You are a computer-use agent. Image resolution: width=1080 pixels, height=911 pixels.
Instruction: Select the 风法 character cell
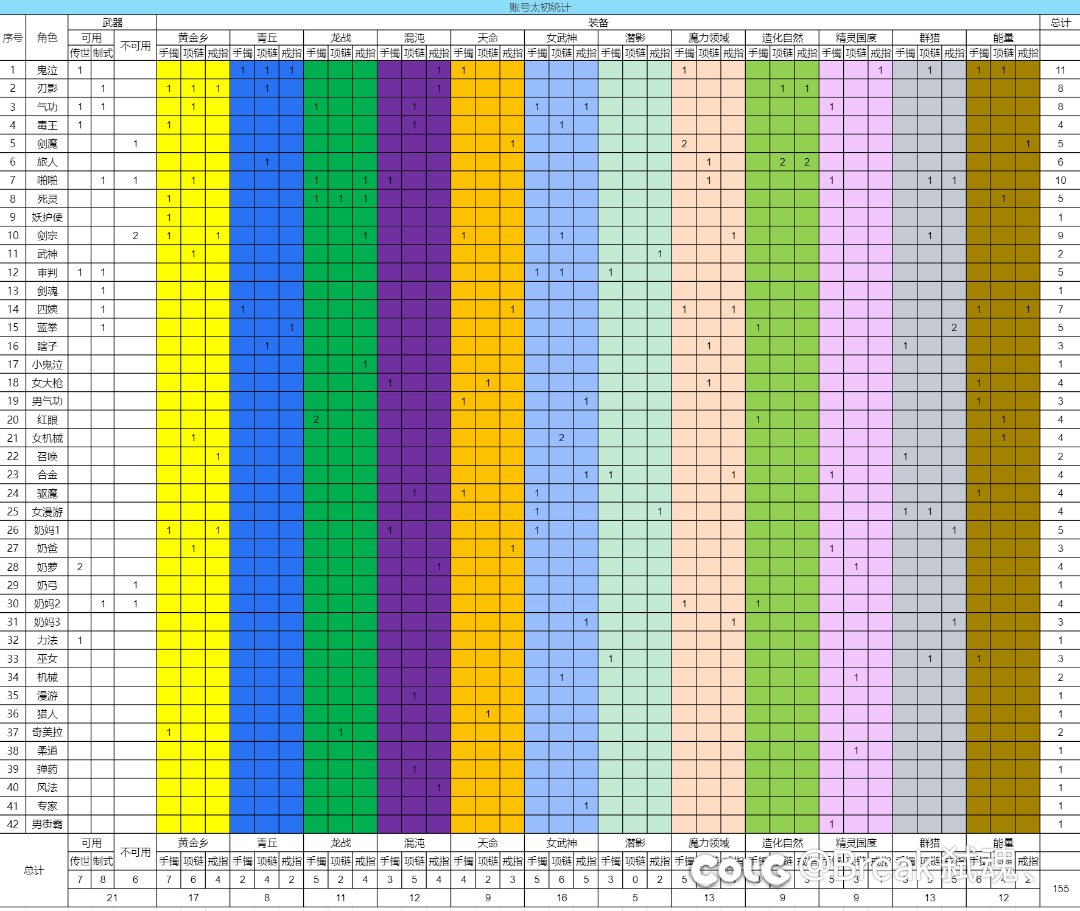[x=47, y=787]
